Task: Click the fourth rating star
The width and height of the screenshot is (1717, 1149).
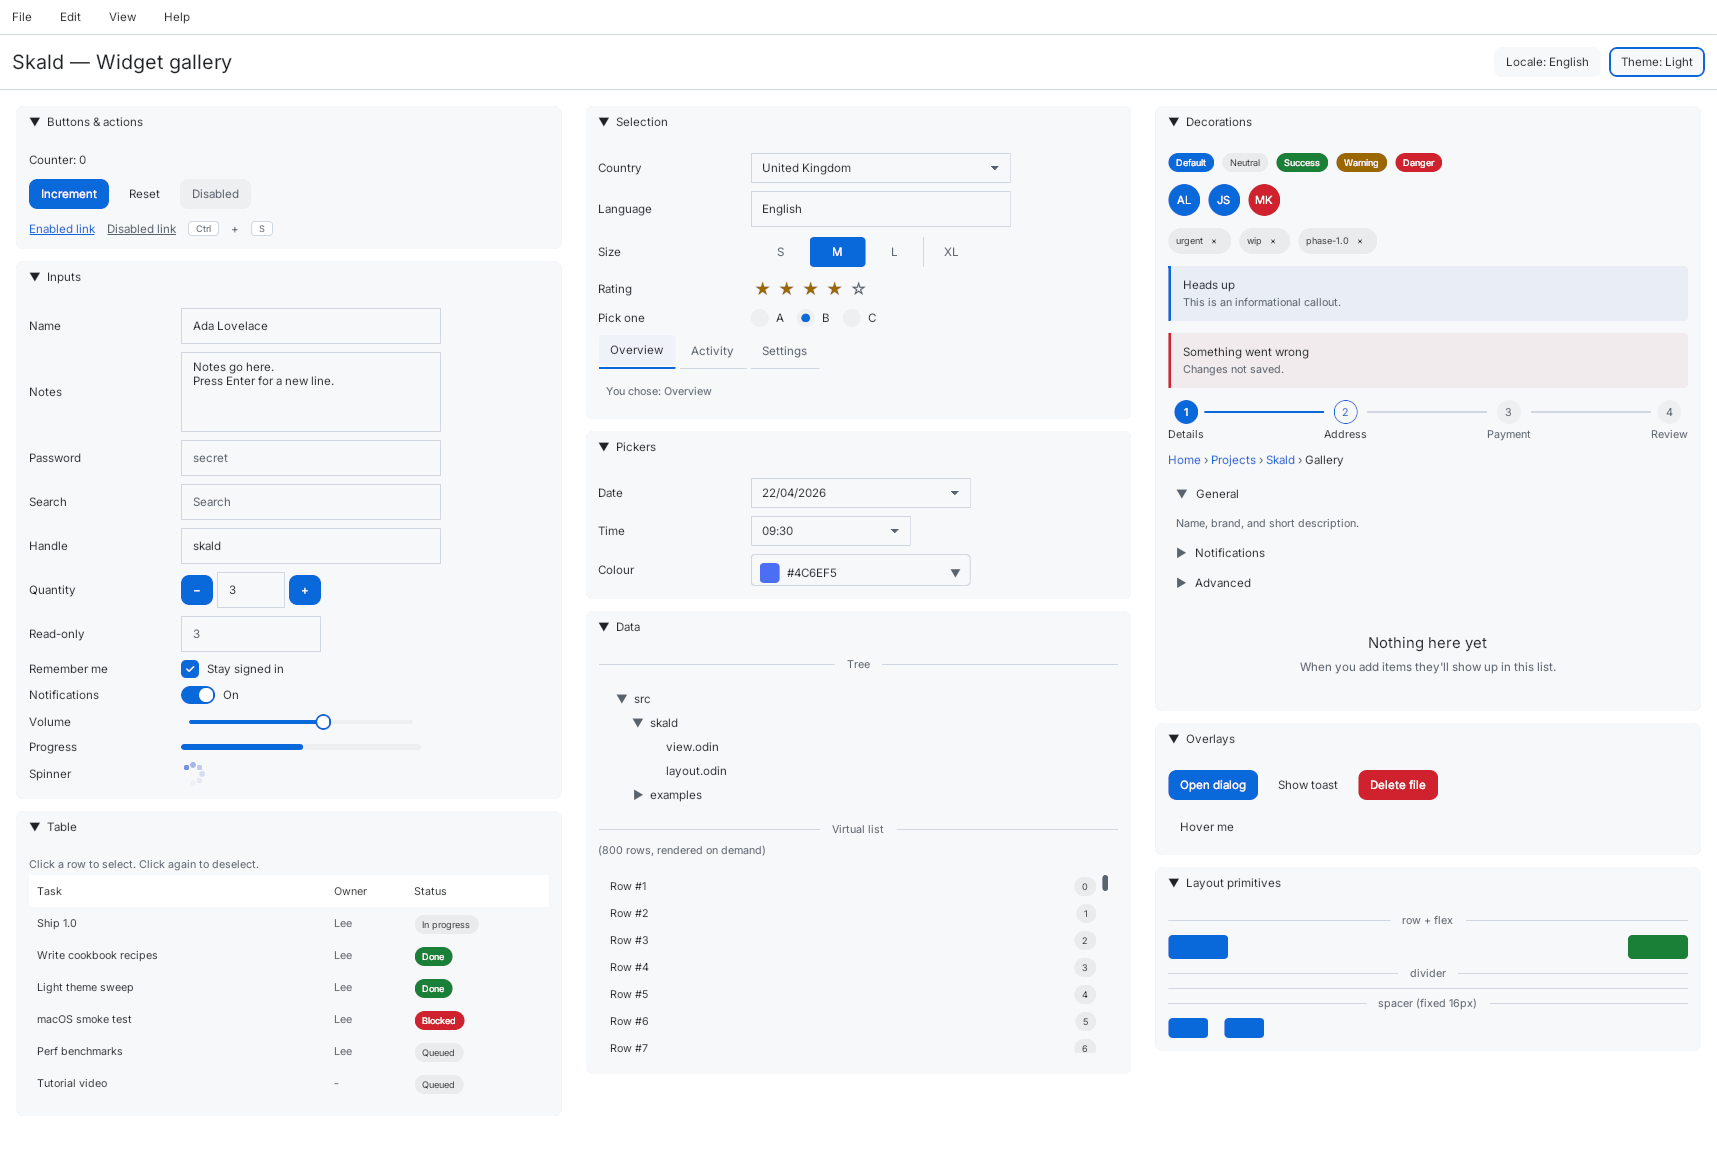Action: tap(834, 289)
